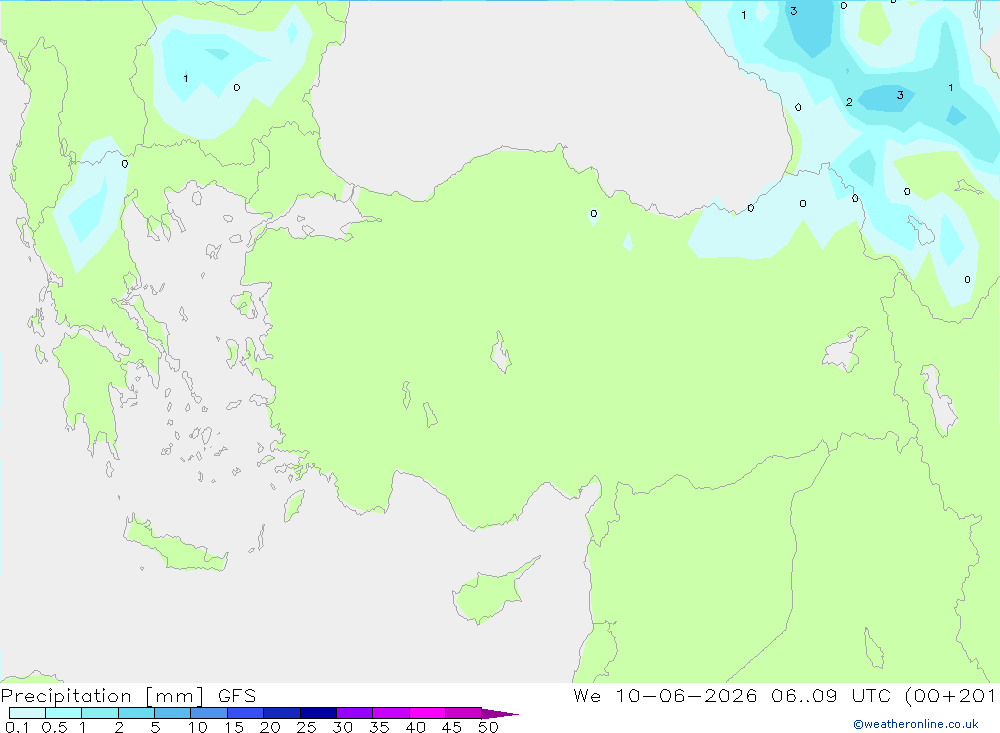1000x733 pixels.
Task: Open the weatheronline.co.uk copyright link
Action: (x=916, y=724)
